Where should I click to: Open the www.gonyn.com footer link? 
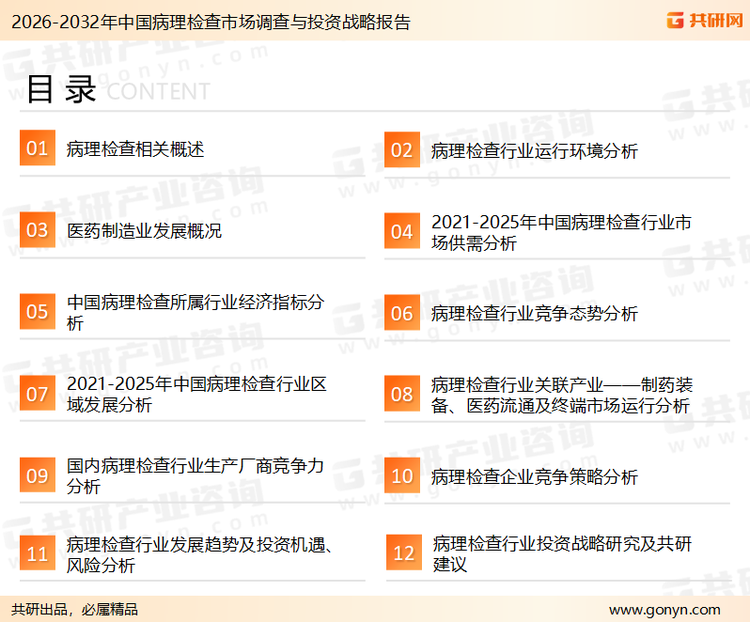pos(664,610)
